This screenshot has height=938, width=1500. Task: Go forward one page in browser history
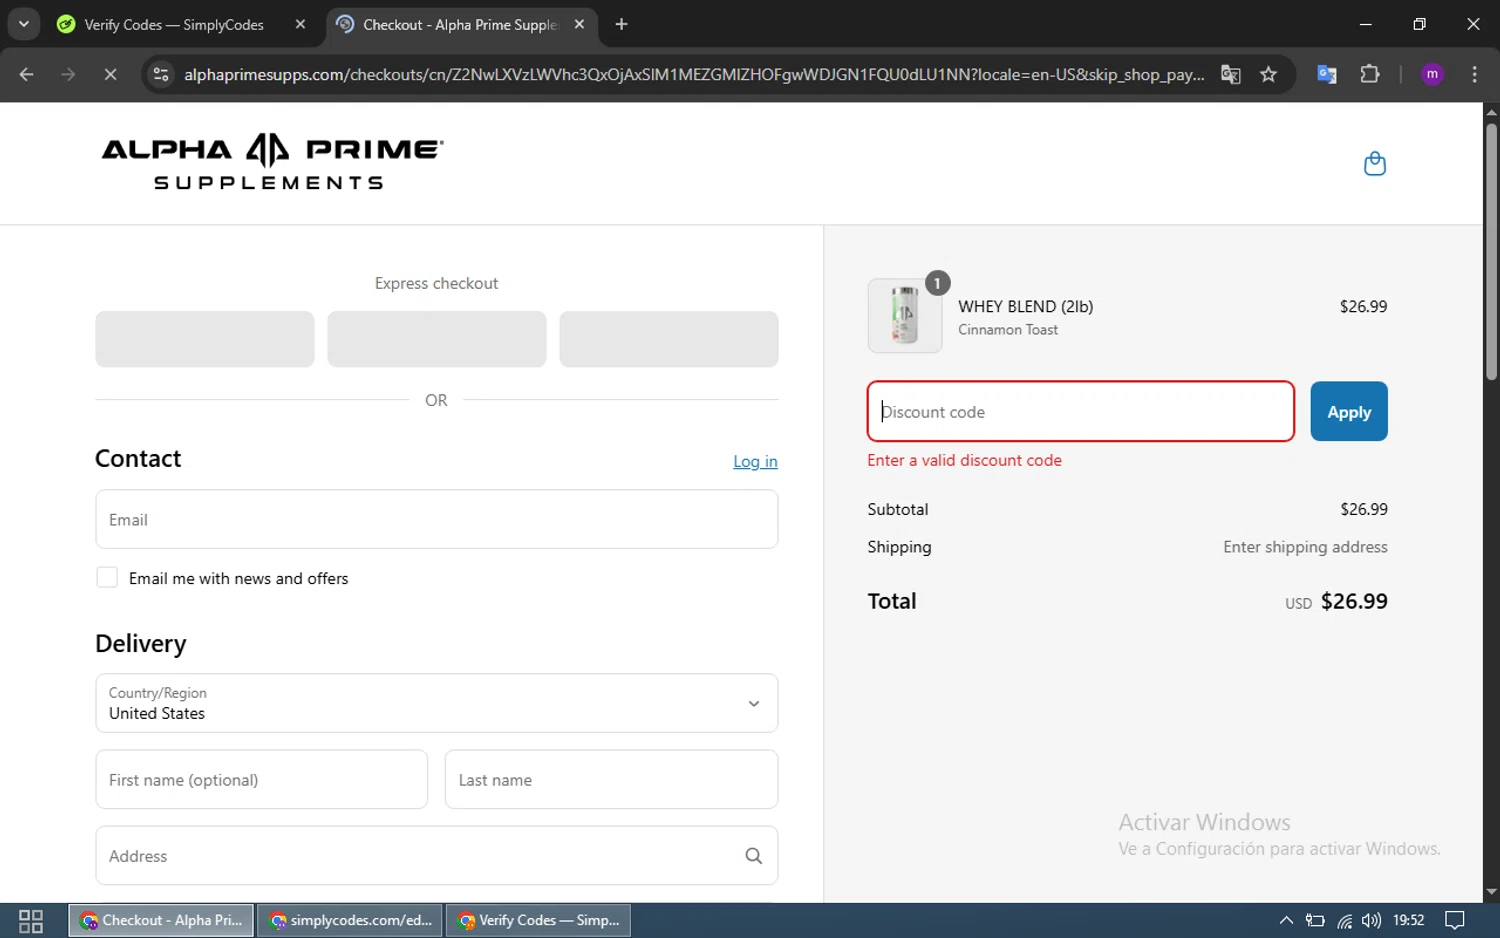(68, 74)
